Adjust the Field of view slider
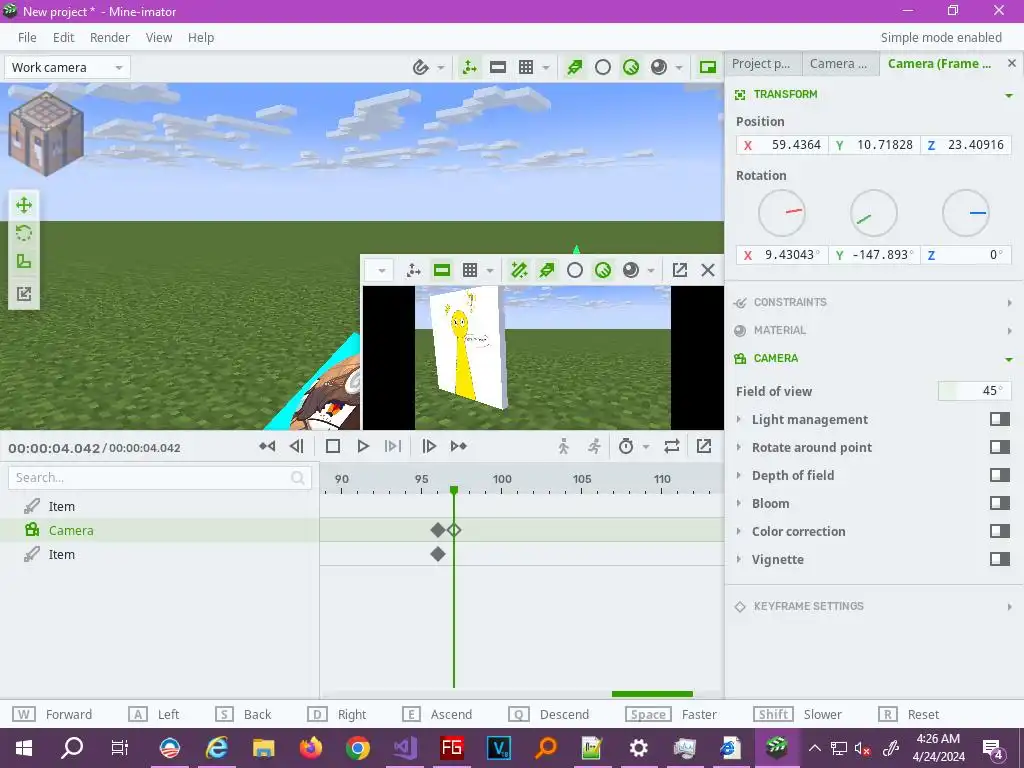 (974, 391)
